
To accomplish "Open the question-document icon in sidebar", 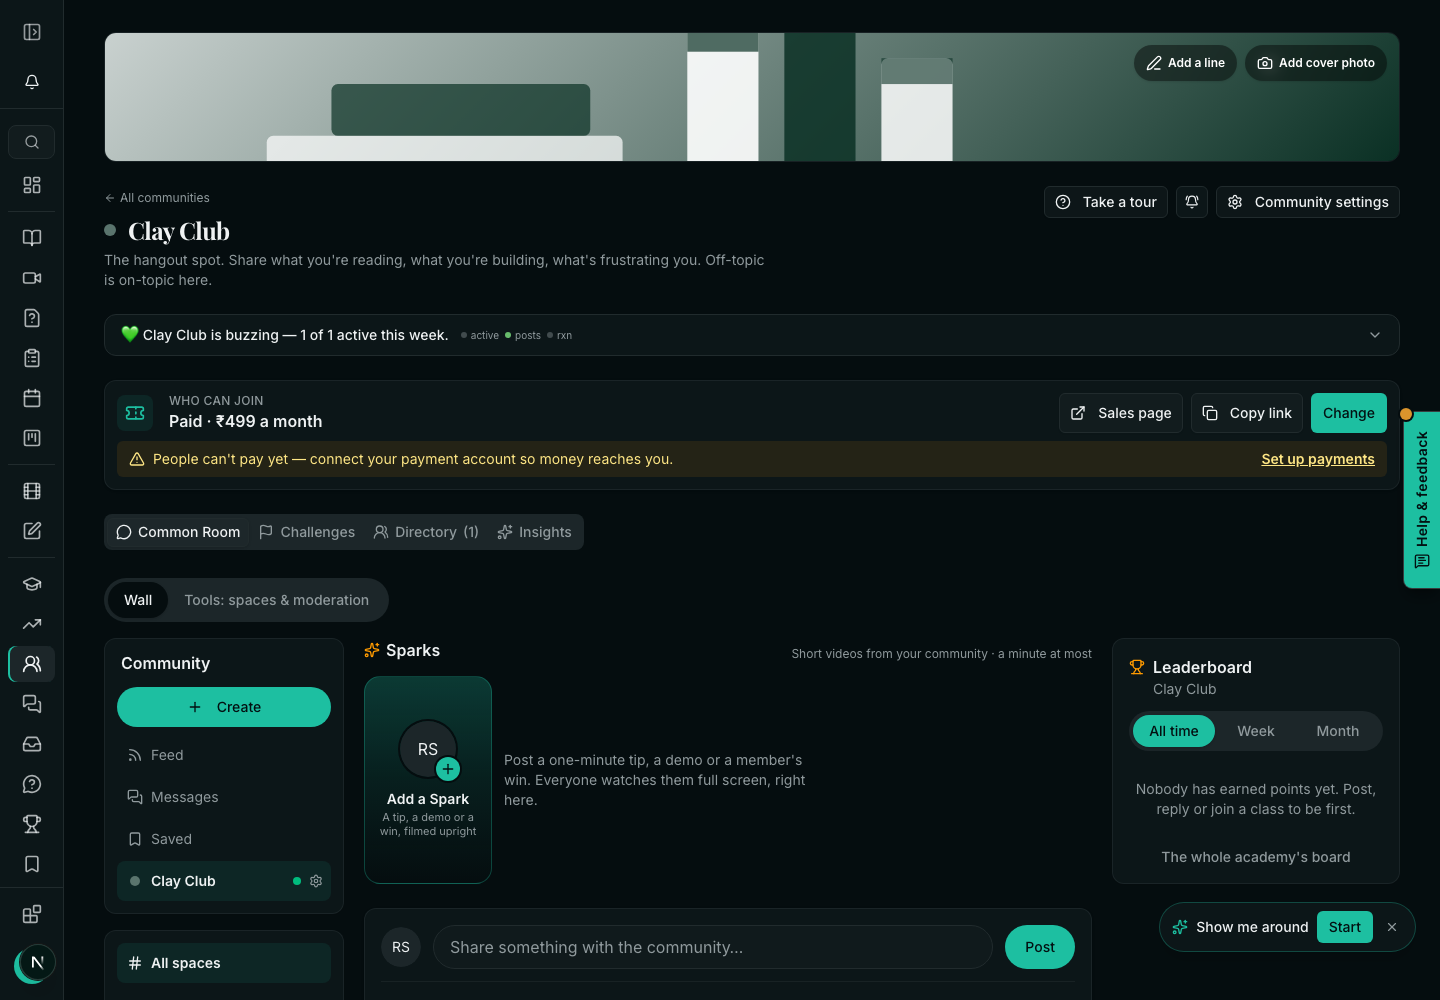I will coord(32,318).
